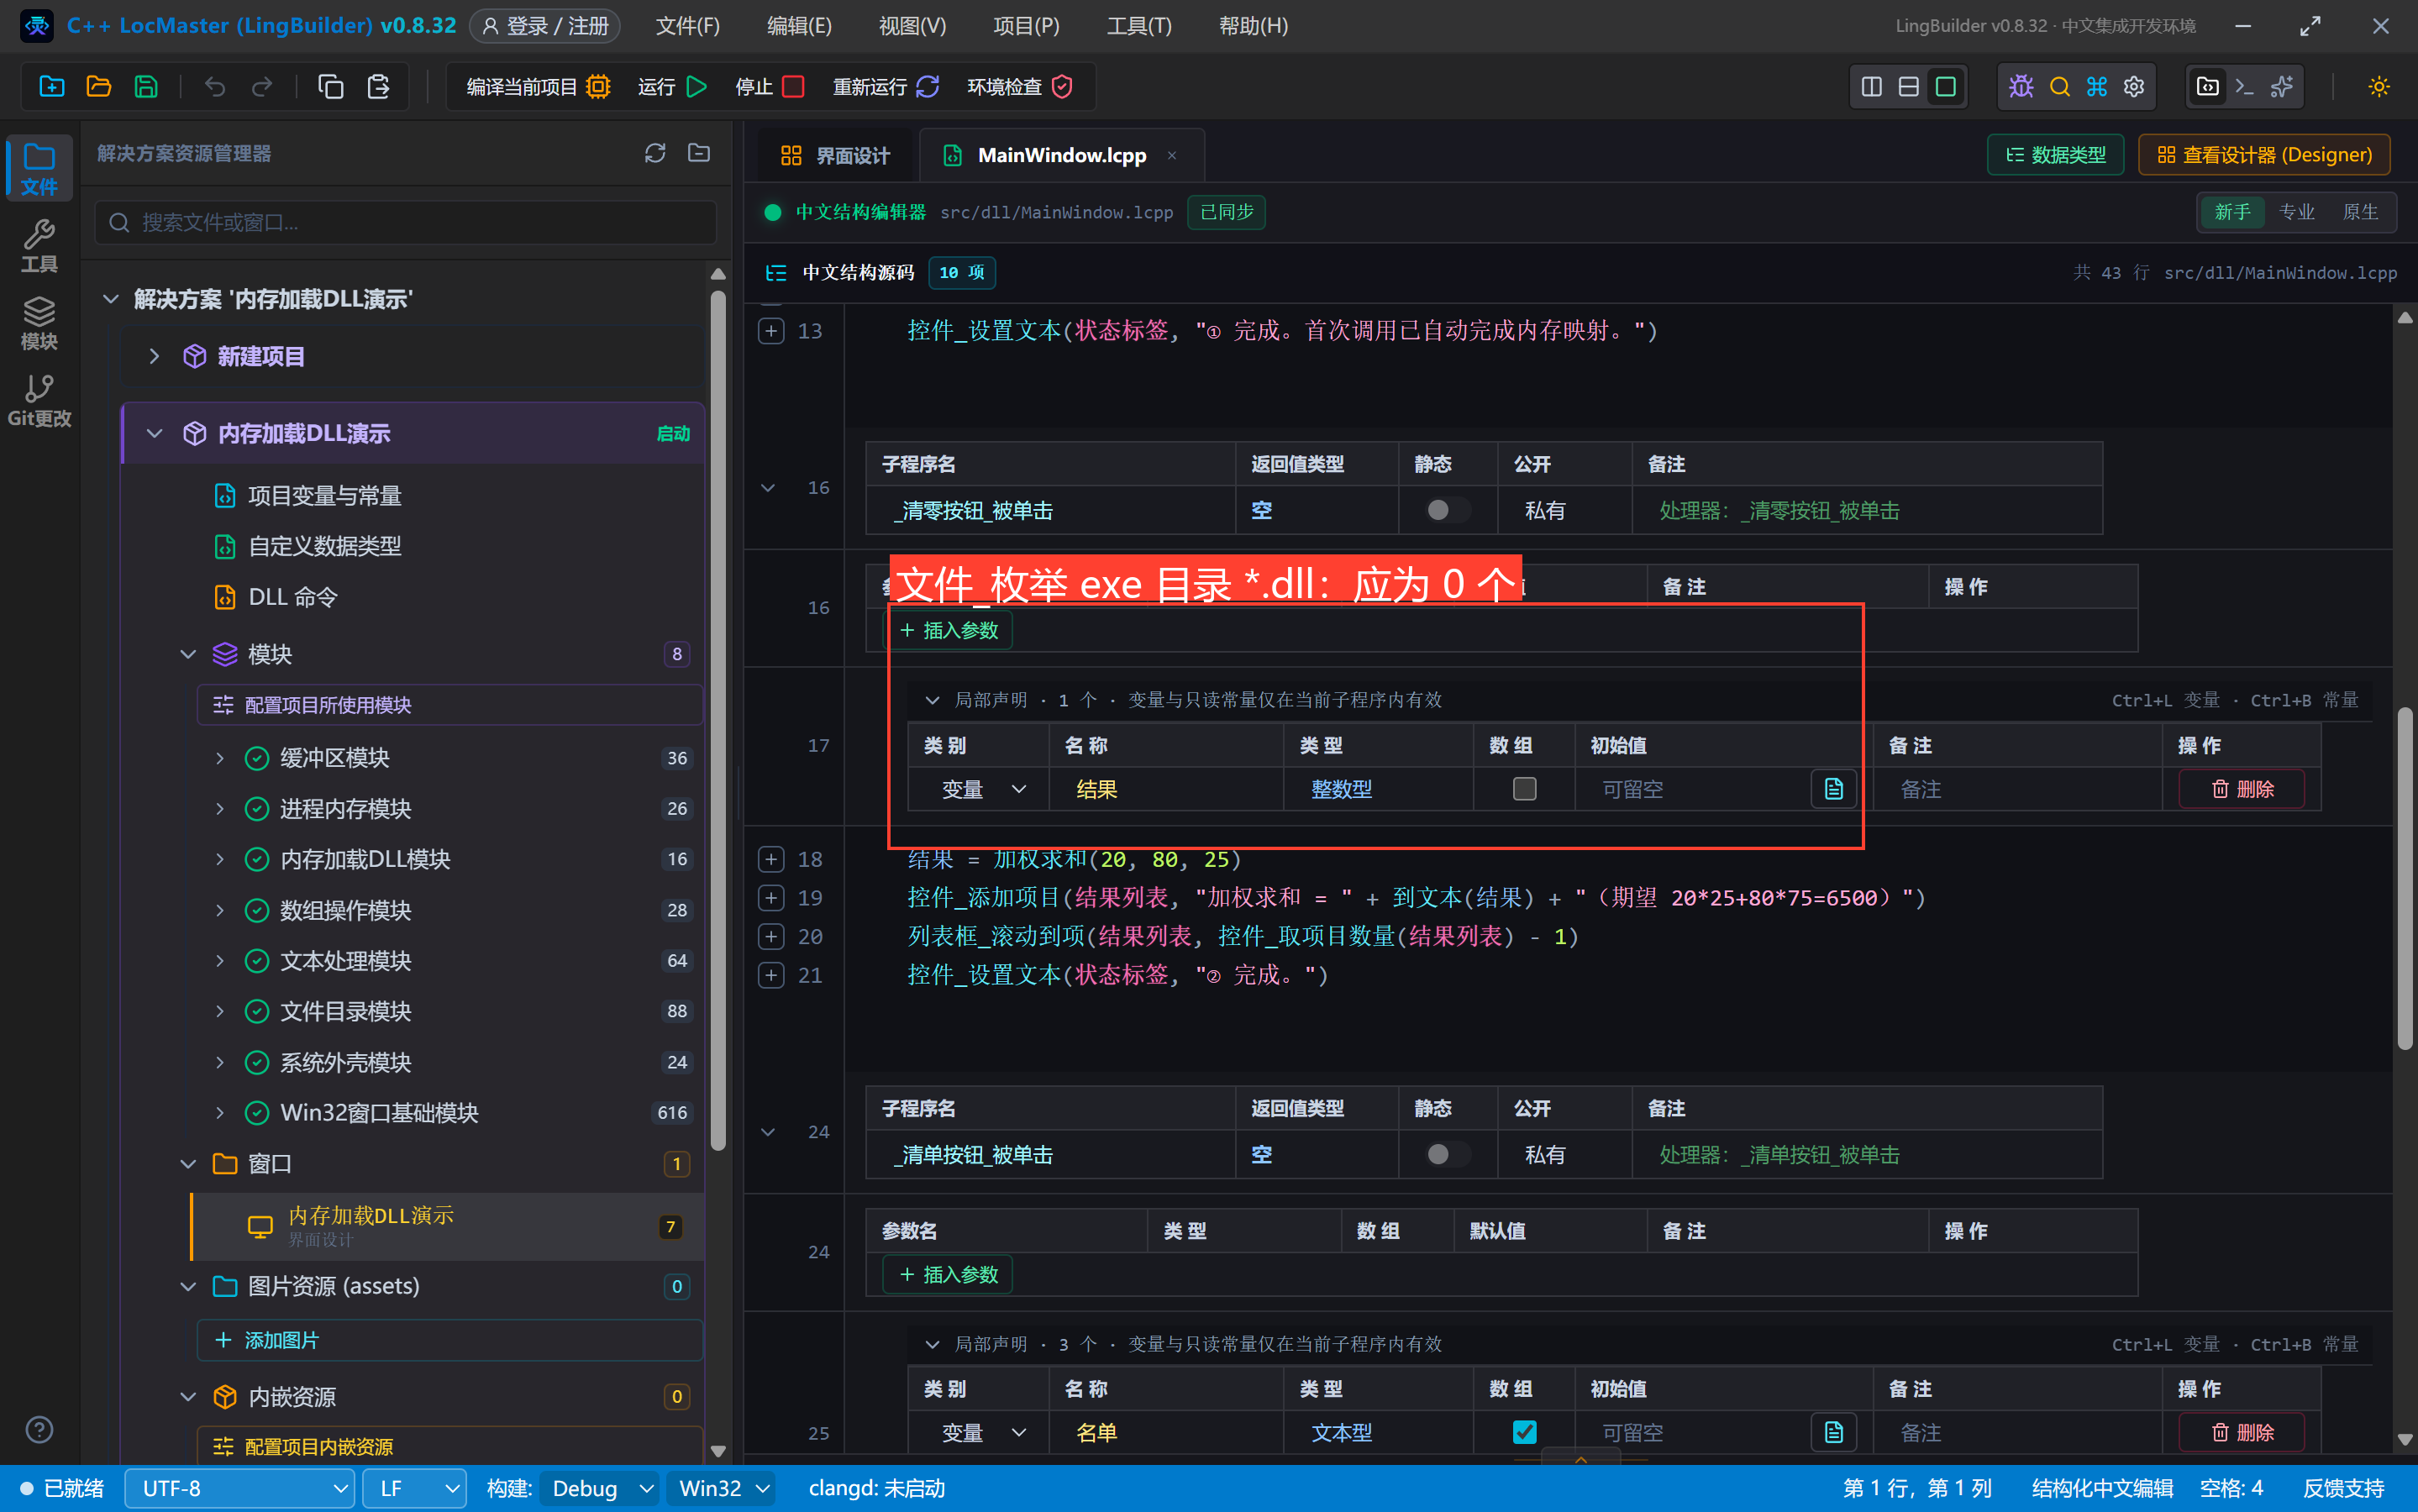This screenshot has width=2418, height=1512.
Task: Open the 模块 sidebar panel
Action: pyautogui.click(x=39, y=323)
